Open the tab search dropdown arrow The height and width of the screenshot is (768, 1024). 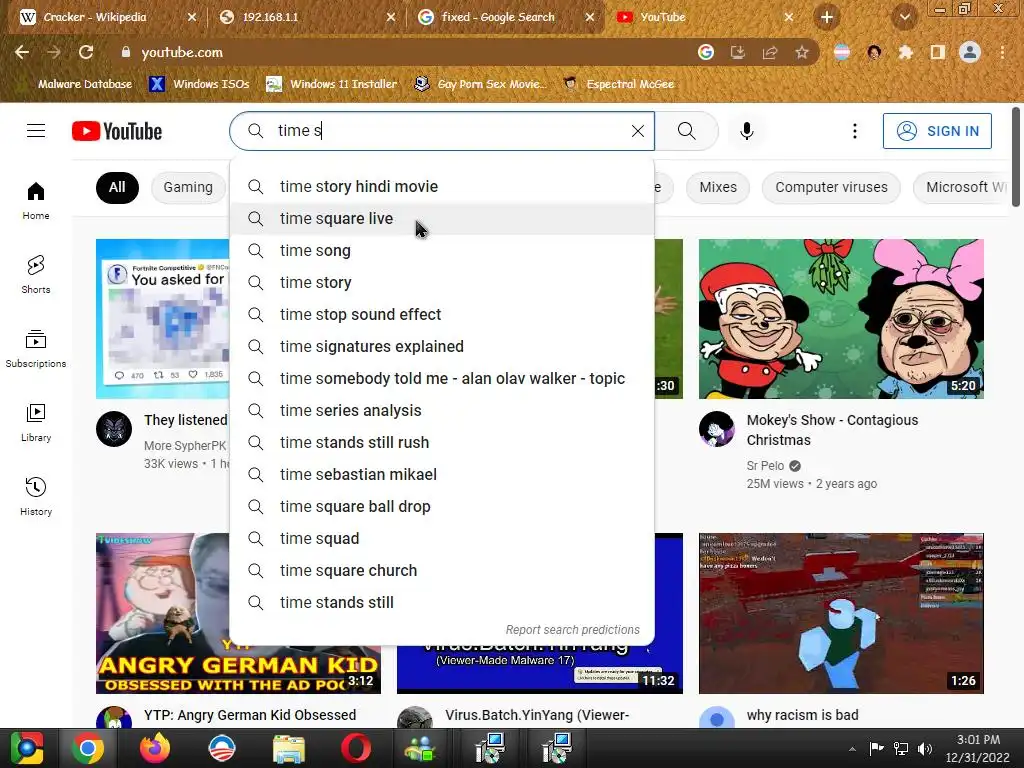(x=904, y=17)
